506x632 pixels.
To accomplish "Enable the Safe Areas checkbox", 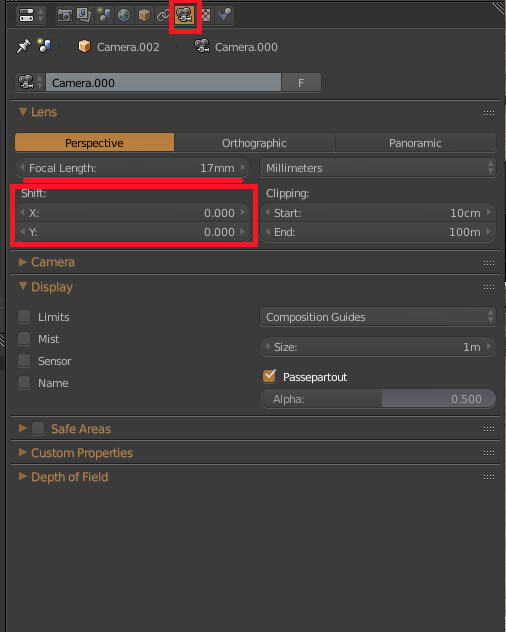I will pyautogui.click(x=38, y=428).
